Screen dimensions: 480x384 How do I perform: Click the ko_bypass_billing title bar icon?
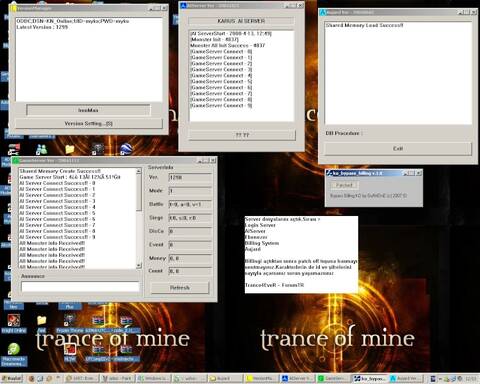(x=329, y=173)
